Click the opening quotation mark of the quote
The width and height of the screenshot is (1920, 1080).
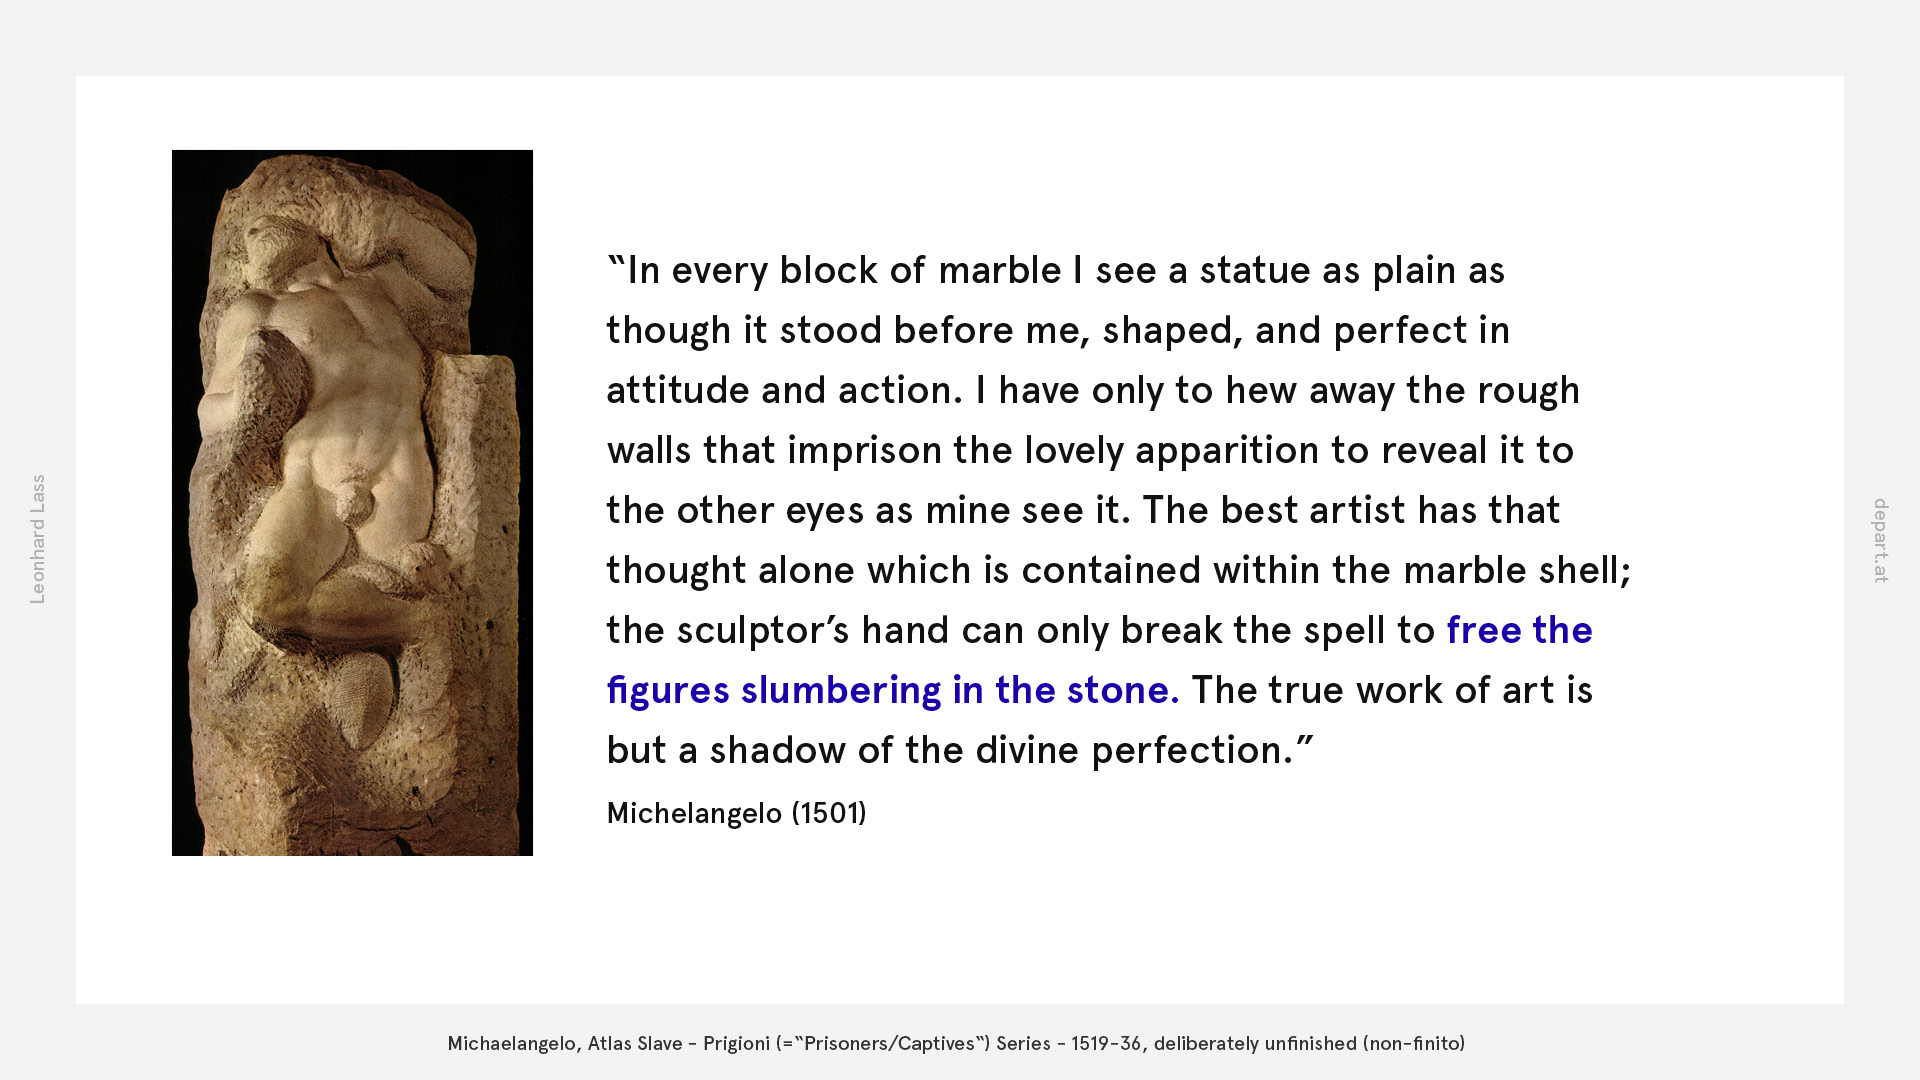pyautogui.click(x=615, y=262)
